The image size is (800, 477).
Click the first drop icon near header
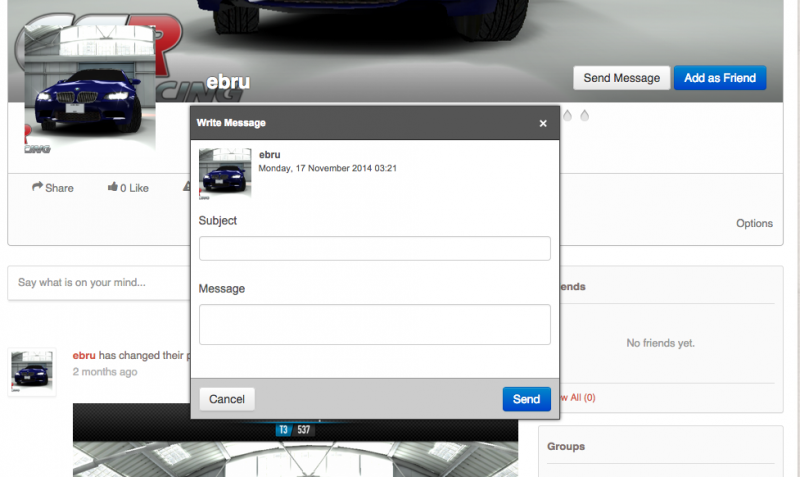(x=567, y=116)
